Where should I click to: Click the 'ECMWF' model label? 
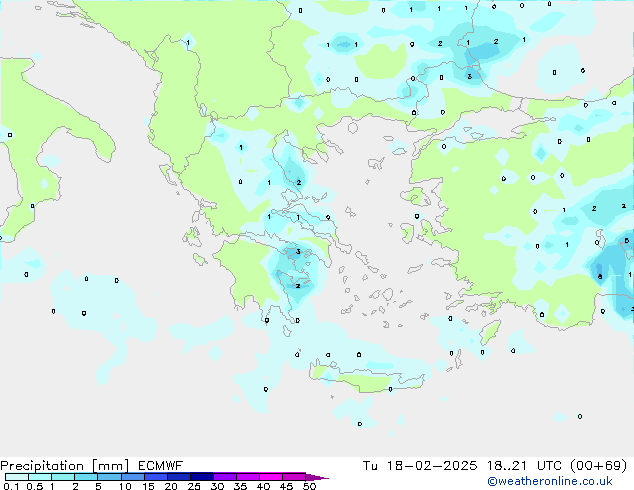click(161, 466)
